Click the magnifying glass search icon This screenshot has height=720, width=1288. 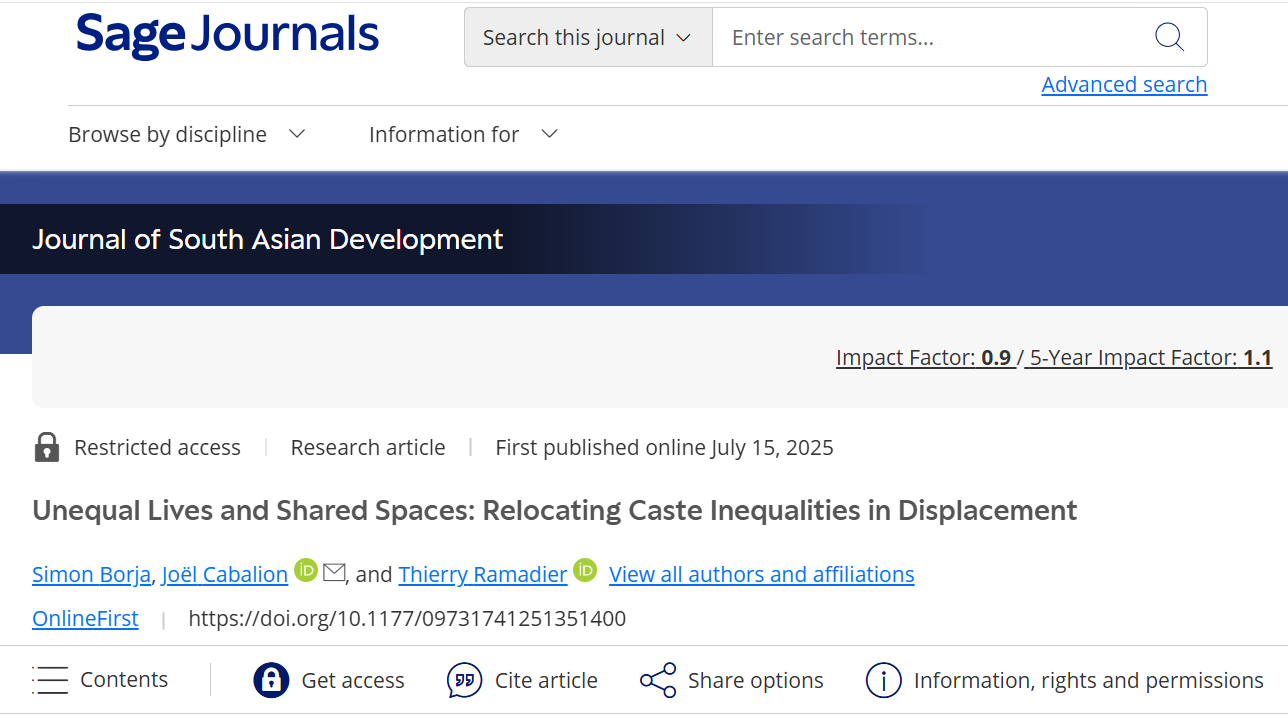1169,38
